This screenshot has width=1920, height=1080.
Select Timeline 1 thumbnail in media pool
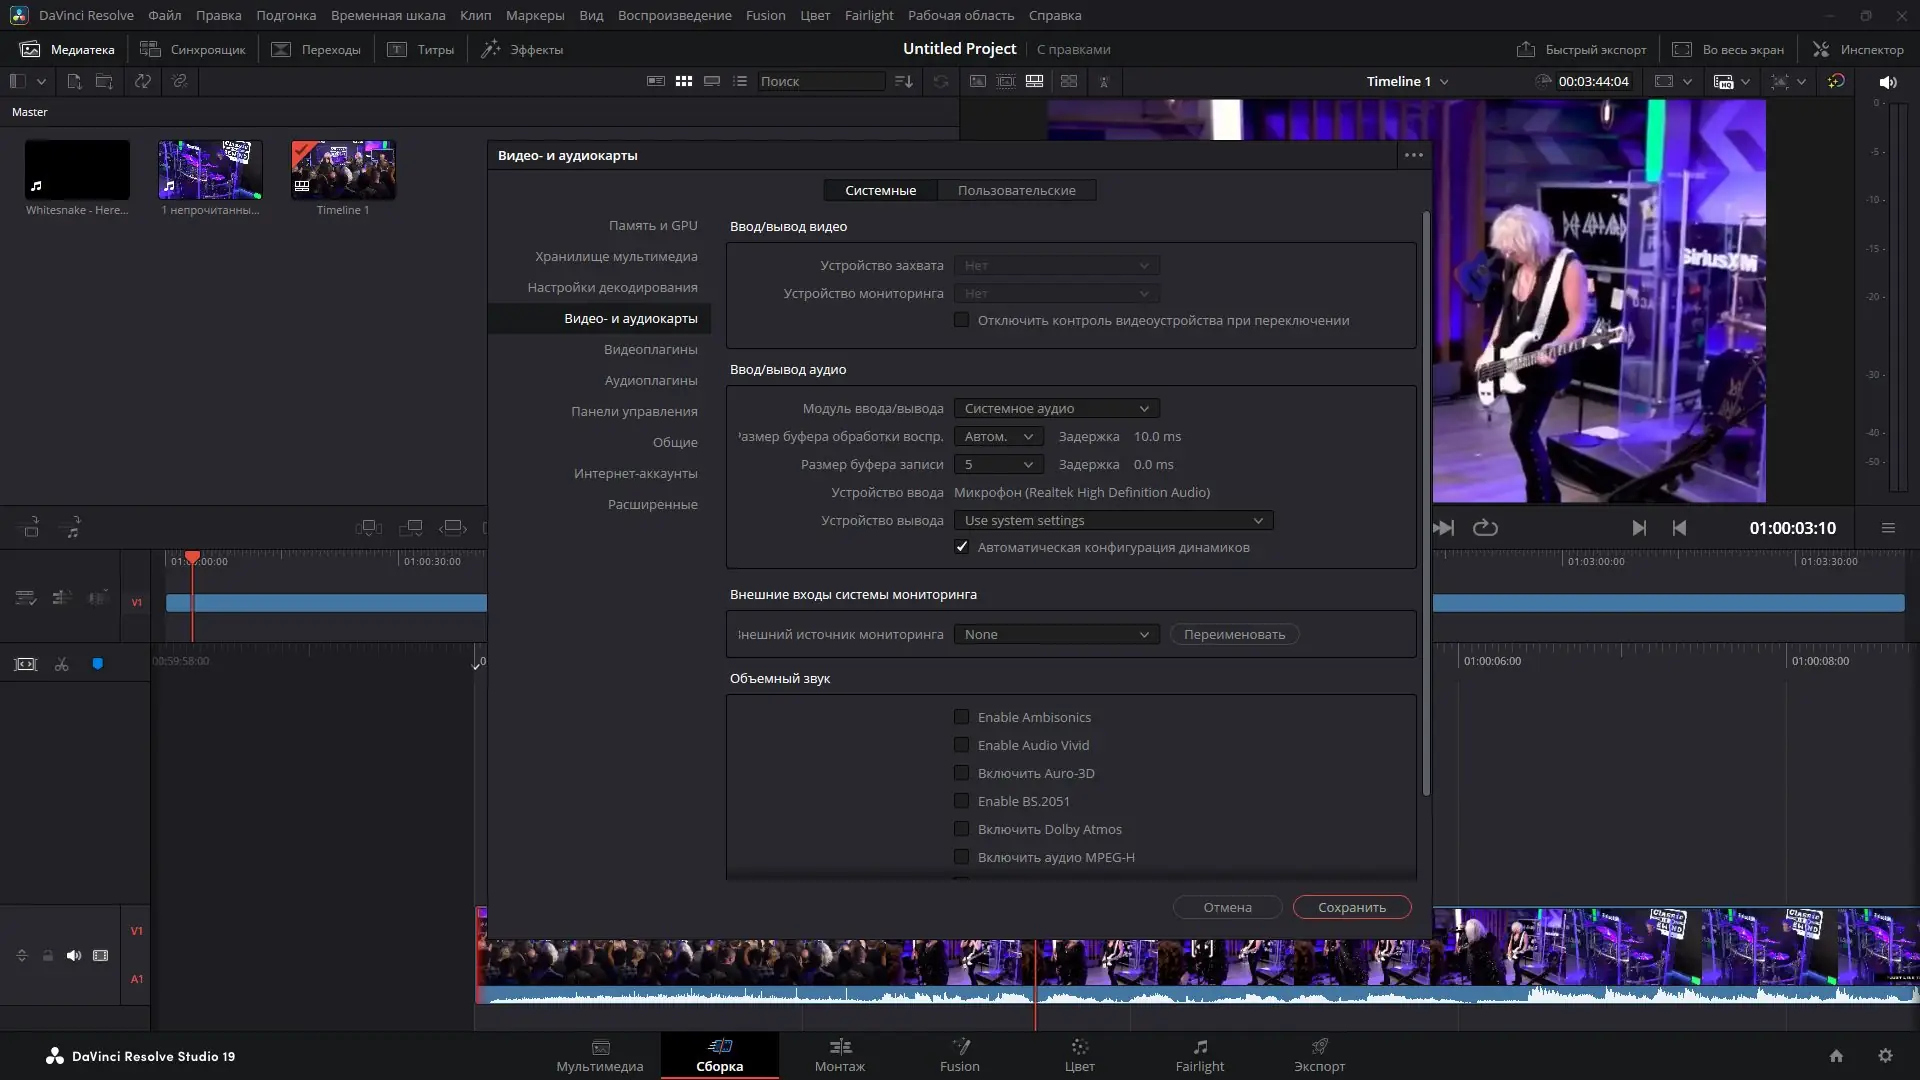point(343,170)
